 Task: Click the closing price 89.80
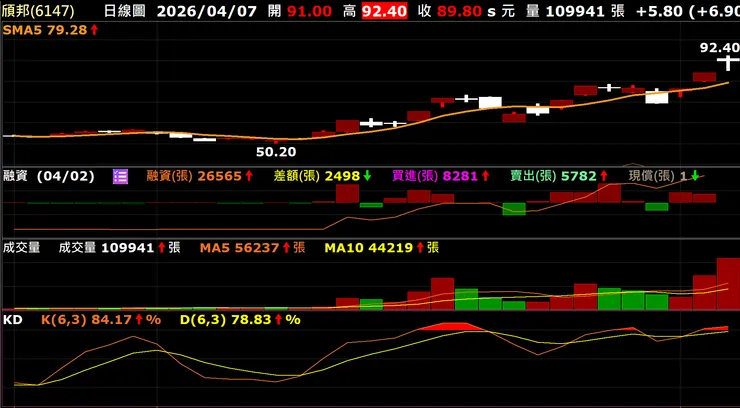(459, 11)
